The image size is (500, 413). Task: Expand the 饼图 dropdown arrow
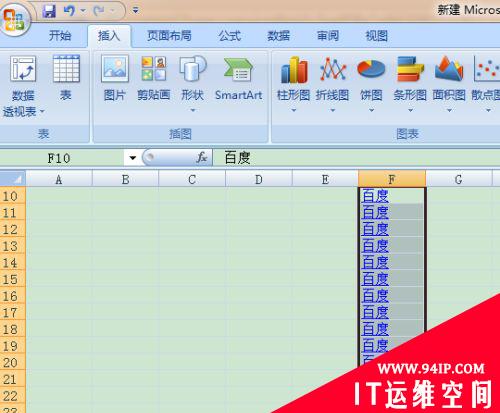(x=371, y=110)
